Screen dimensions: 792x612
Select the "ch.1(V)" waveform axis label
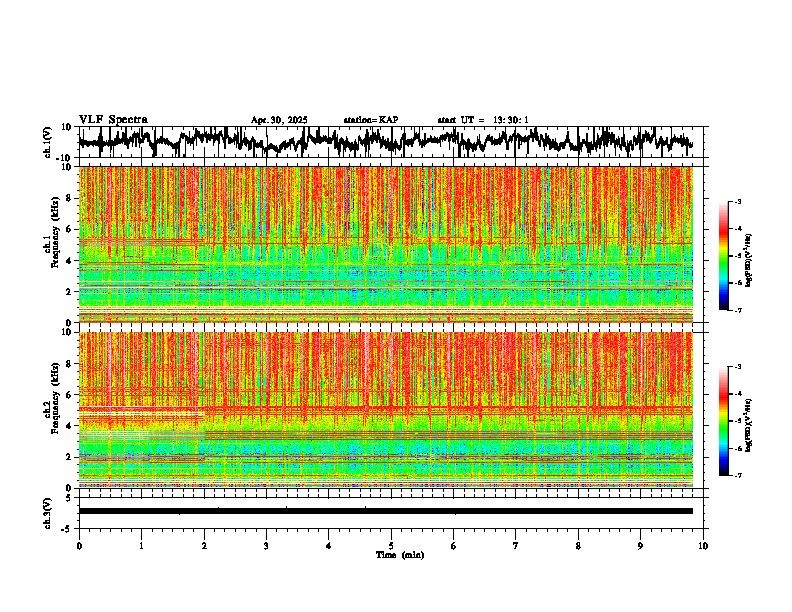[x=48, y=142]
